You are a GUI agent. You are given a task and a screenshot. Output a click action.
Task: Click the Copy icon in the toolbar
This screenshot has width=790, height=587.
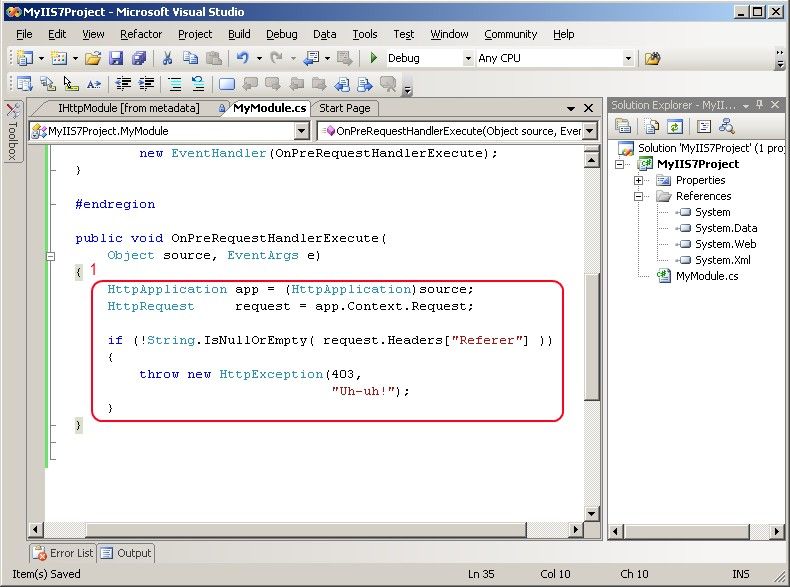pyautogui.click(x=190, y=58)
